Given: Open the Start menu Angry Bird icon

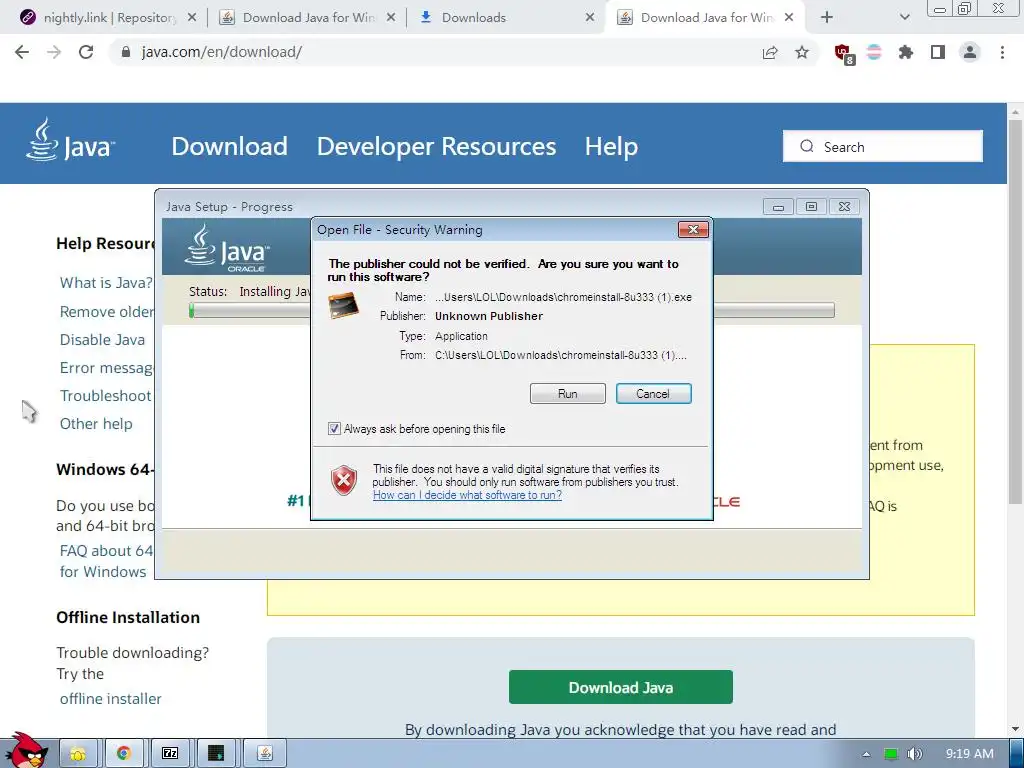Looking at the screenshot, I should point(26,751).
